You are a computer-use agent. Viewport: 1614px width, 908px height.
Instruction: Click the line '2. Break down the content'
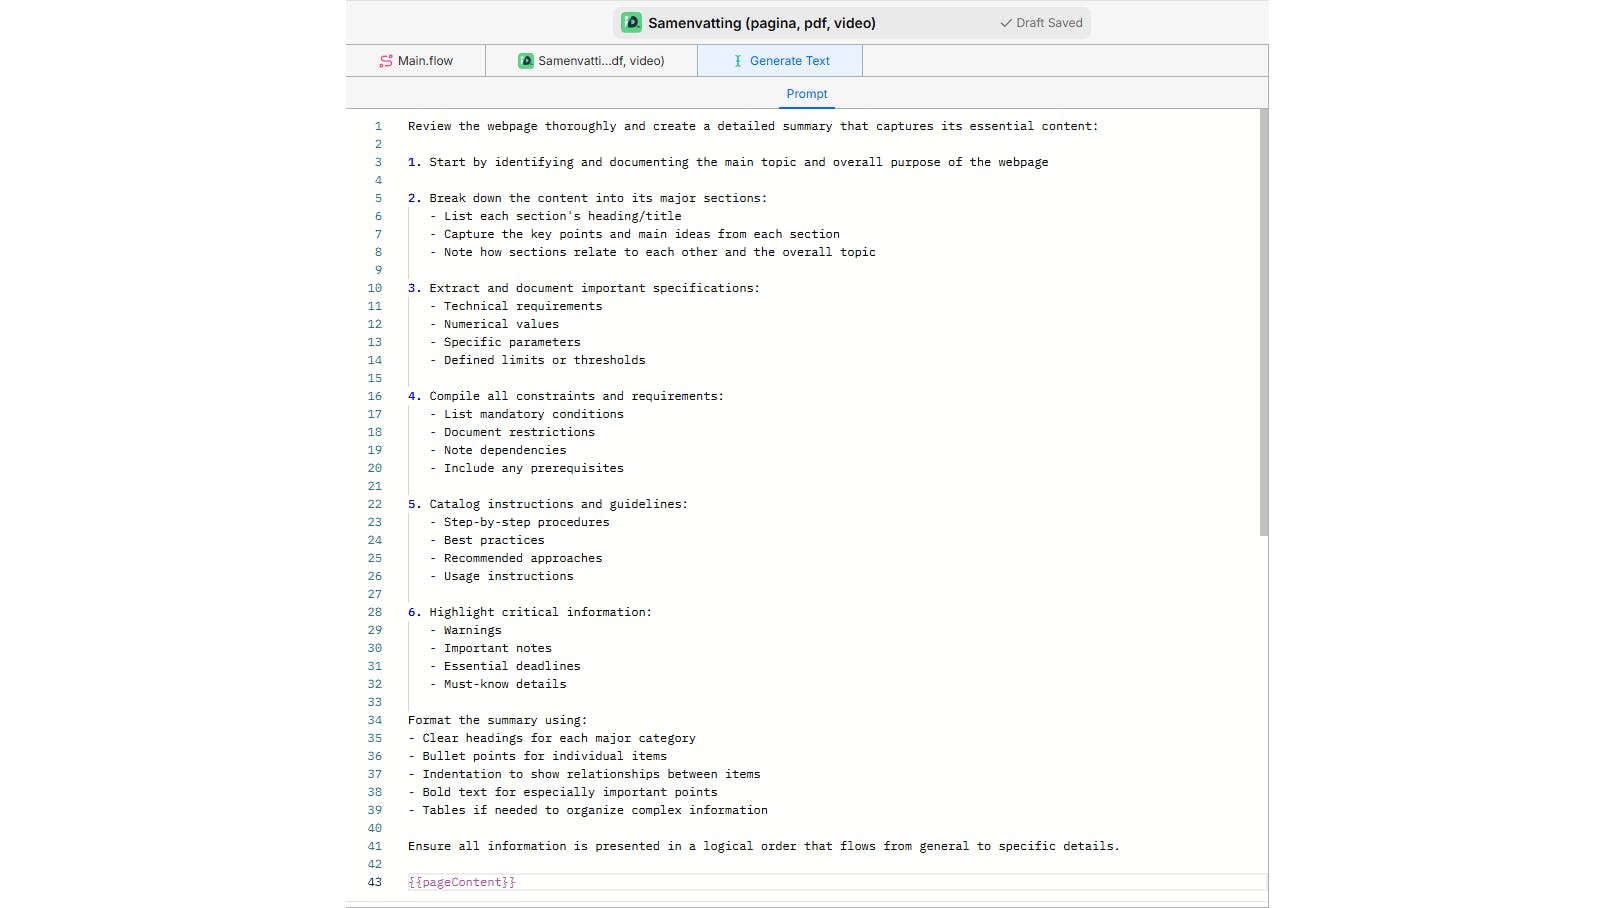pos(587,198)
